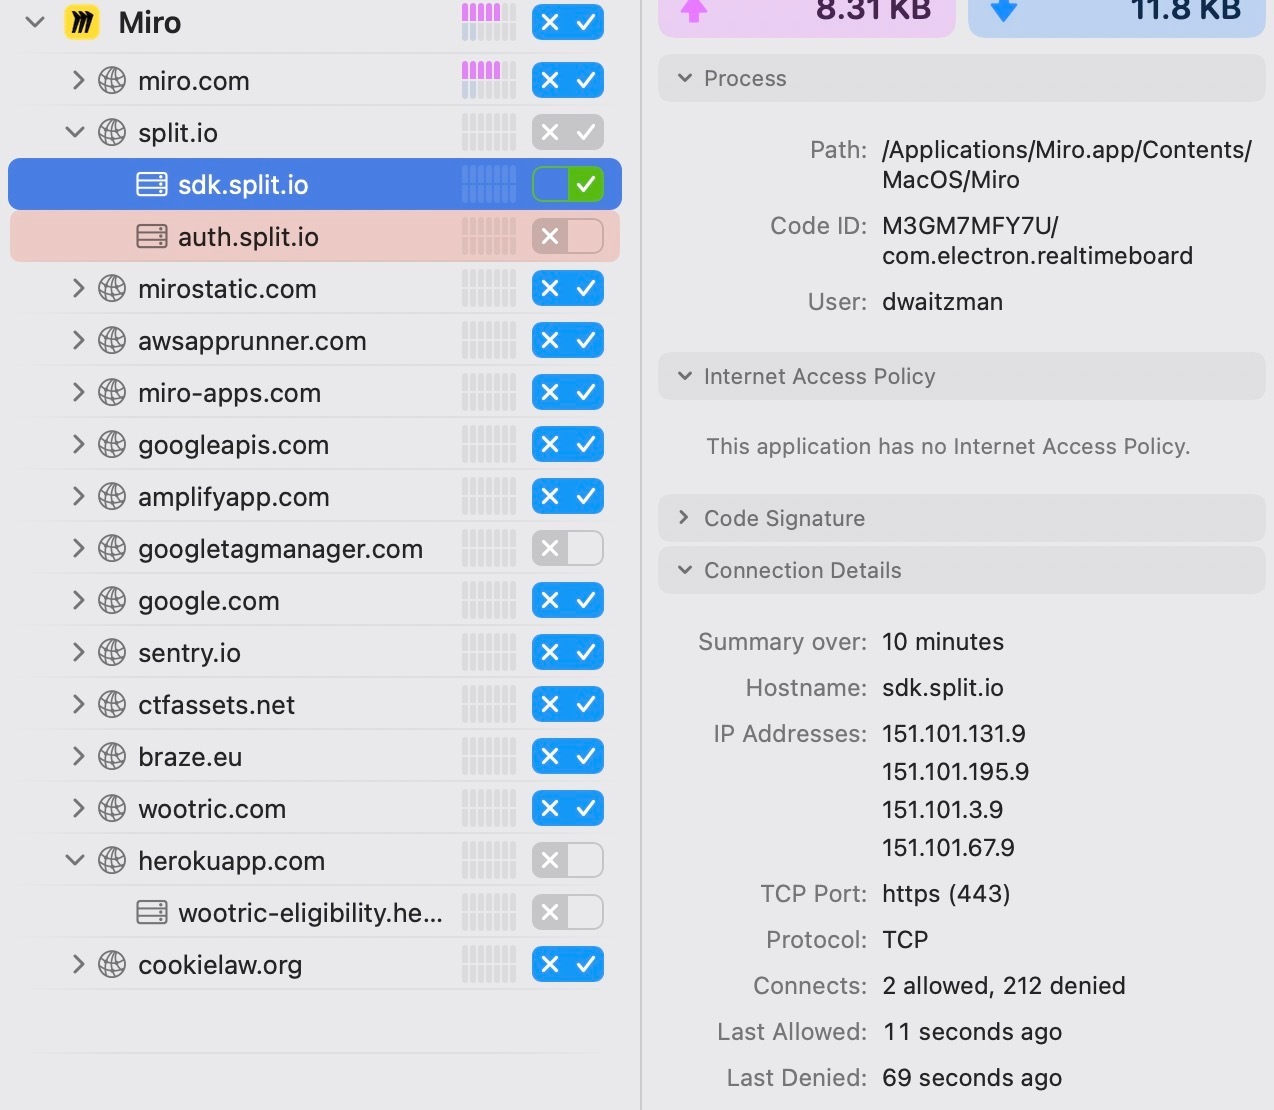Toggle the rule switch for sentry.io
This screenshot has width=1274, height=1110.
(x=568, y=652)
